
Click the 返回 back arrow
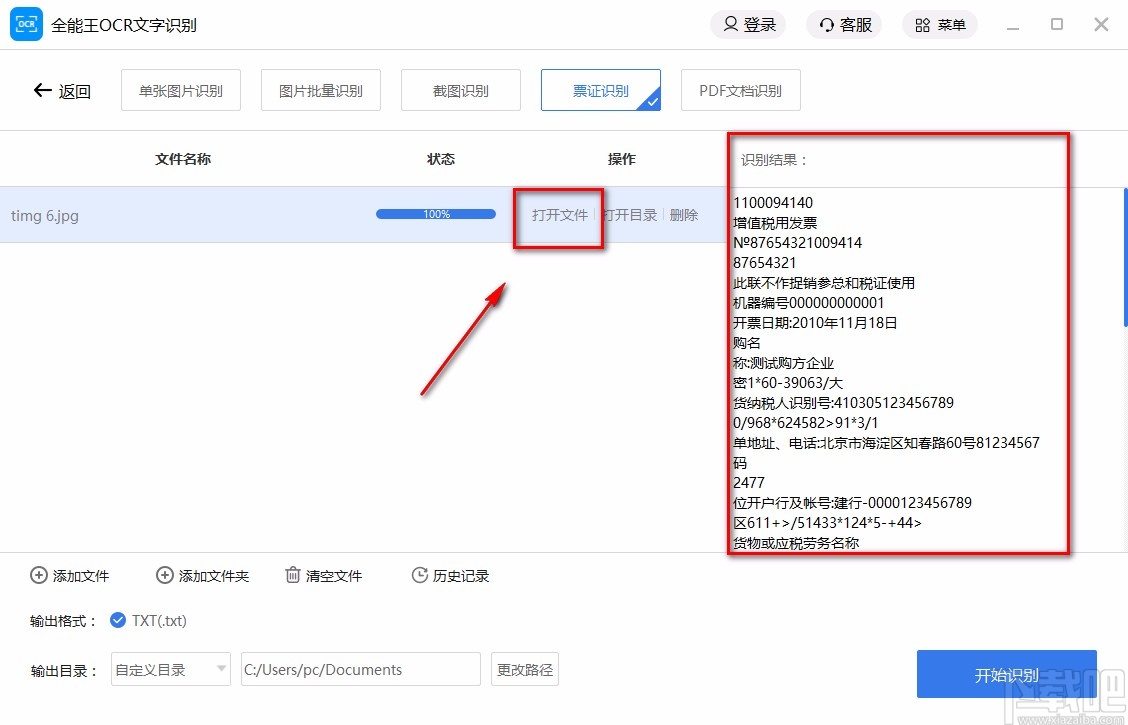point(41,89)
